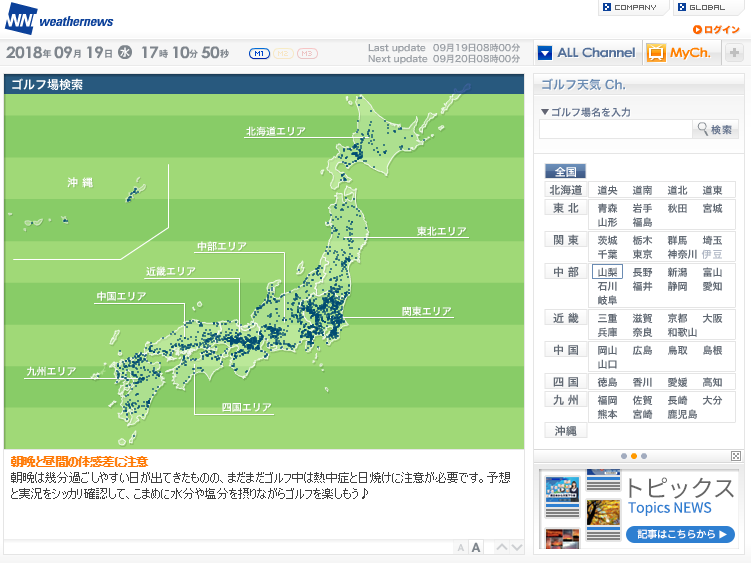Viewport: 751px width, 563px height.
Task: Open the 静岡 prefecture link
Action: pyautogui.click(x=677, y=287)
